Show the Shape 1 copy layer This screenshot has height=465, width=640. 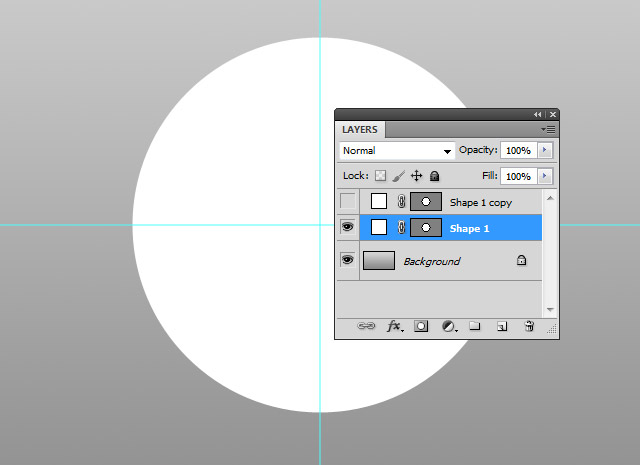click(x=348, y=201)
